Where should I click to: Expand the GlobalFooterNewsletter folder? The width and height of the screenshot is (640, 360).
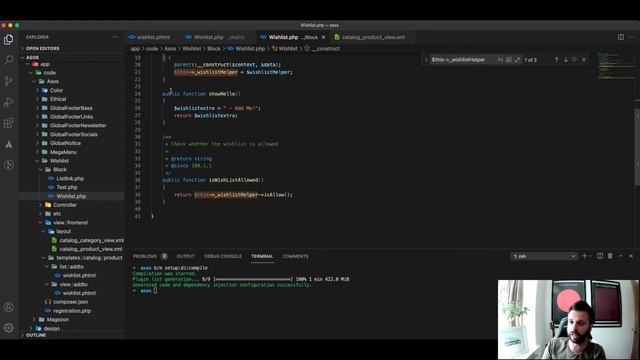tap(78, 125)
